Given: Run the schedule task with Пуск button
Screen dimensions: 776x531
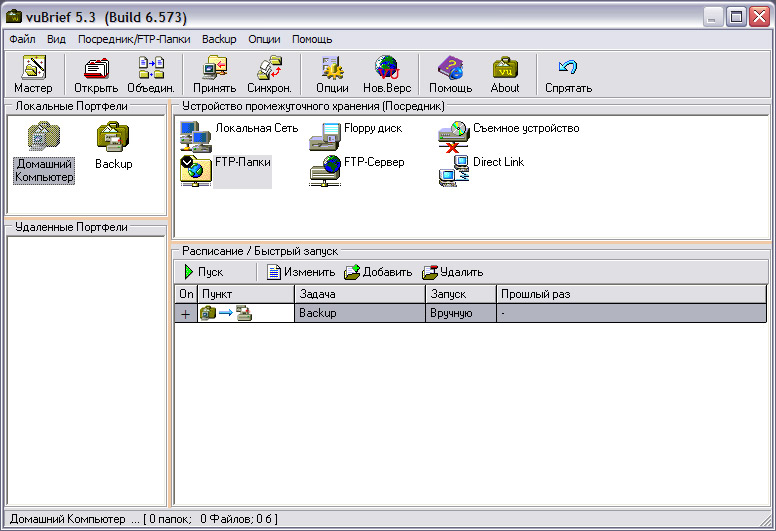Looking at the screenshot, I should tap(204, 272).
